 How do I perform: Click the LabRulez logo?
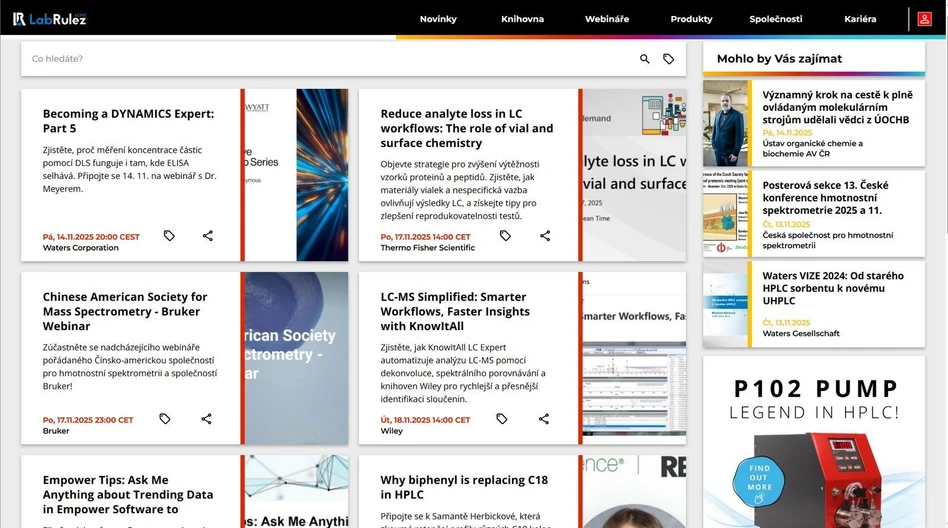click(50, 19)
